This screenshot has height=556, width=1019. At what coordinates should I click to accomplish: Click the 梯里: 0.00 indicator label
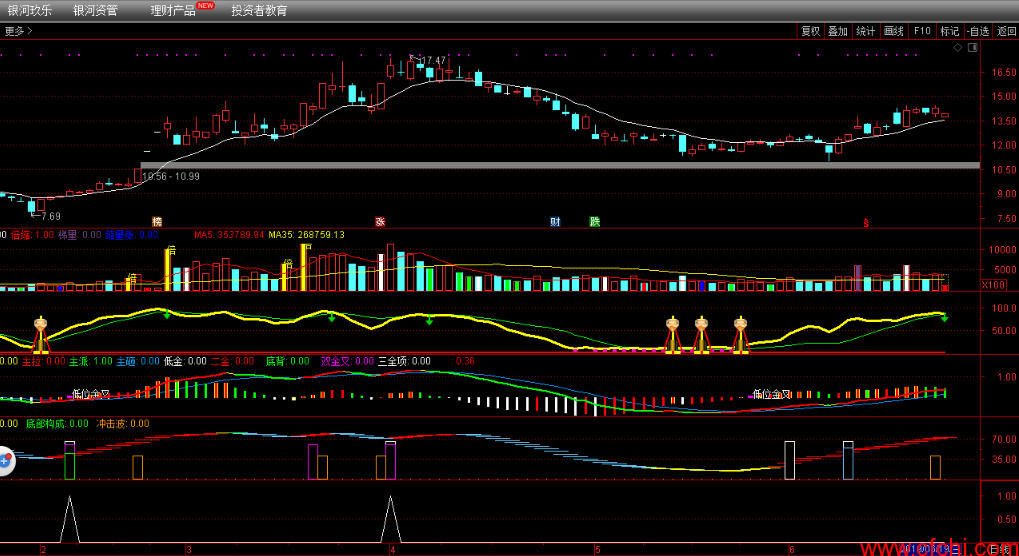pos(80,234)
